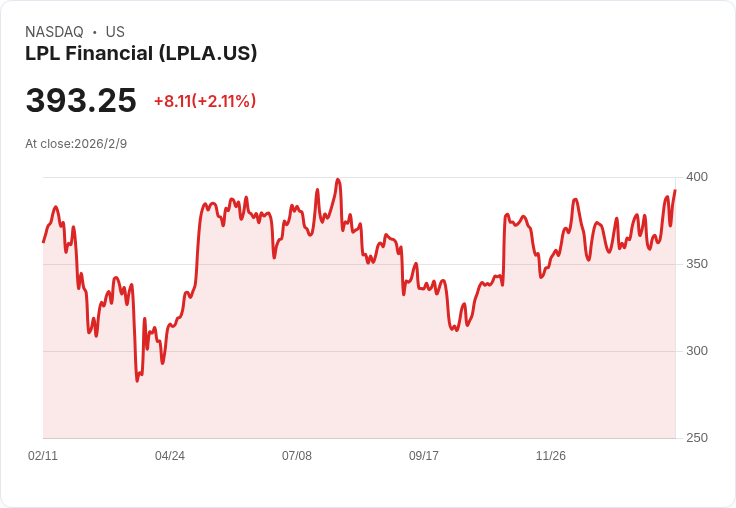Click the lowest trough of the price line

coord(137,381)
